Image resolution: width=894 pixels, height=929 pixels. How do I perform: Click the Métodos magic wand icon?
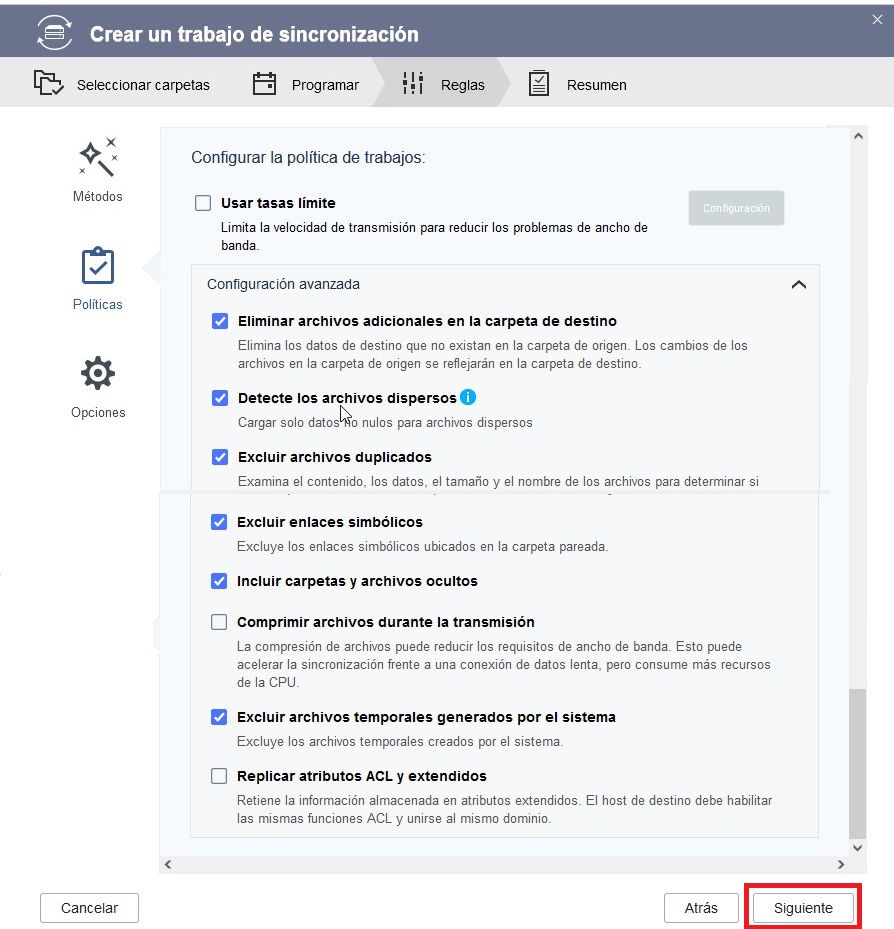[98, 157]
